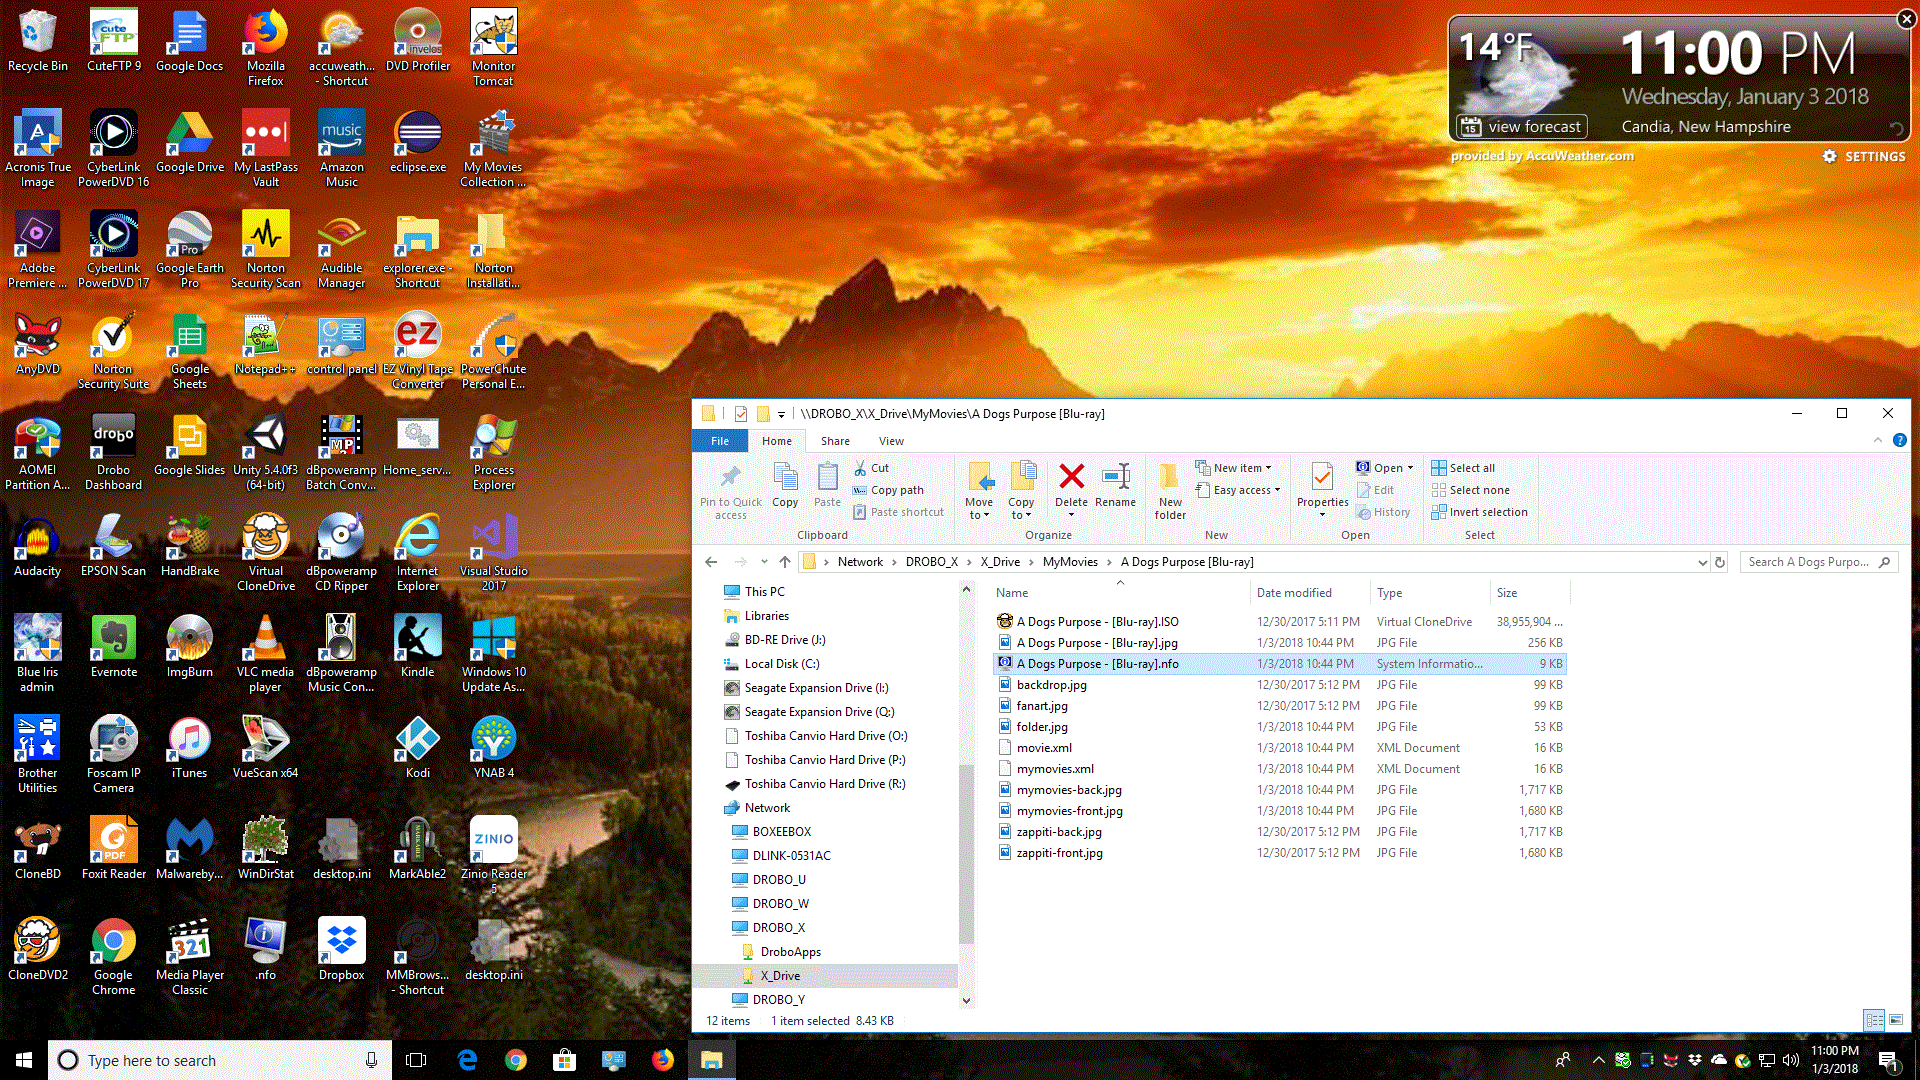Open the Evernote desktop icon

pyautogui.click(x=114, y=647)
